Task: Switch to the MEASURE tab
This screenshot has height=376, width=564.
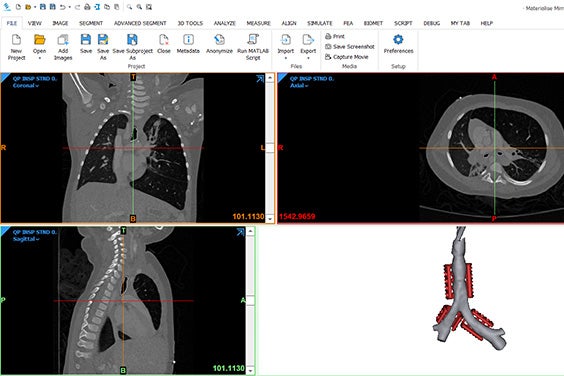Action: tap(259, 23)
